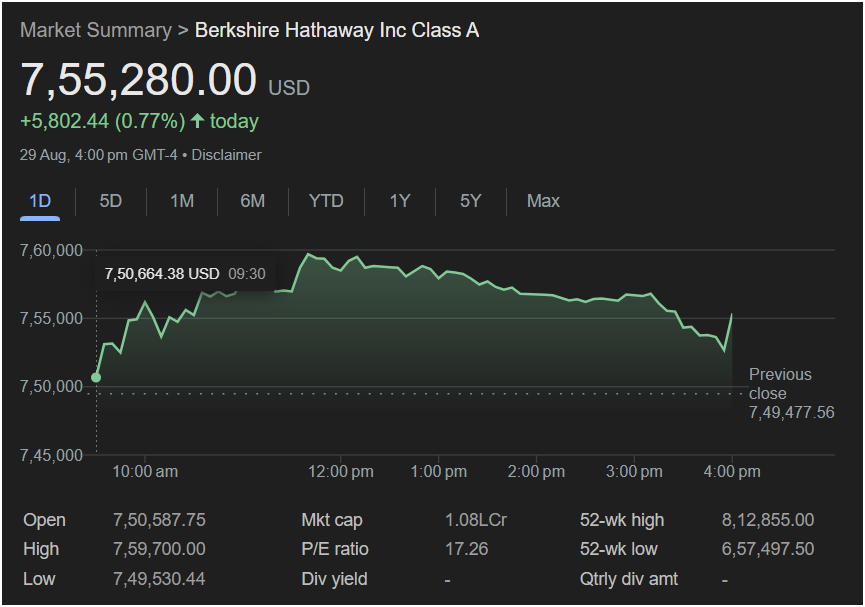The image size is (865, 607).
Task: Select the YTD range tab
Action: tap(326, 201)
